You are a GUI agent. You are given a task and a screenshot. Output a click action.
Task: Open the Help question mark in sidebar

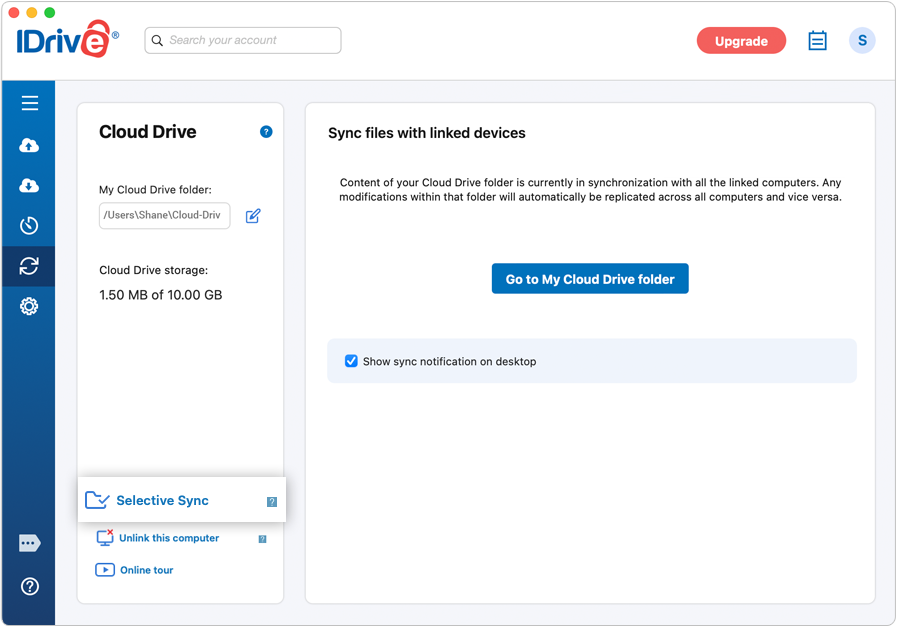tap(30, 586)
